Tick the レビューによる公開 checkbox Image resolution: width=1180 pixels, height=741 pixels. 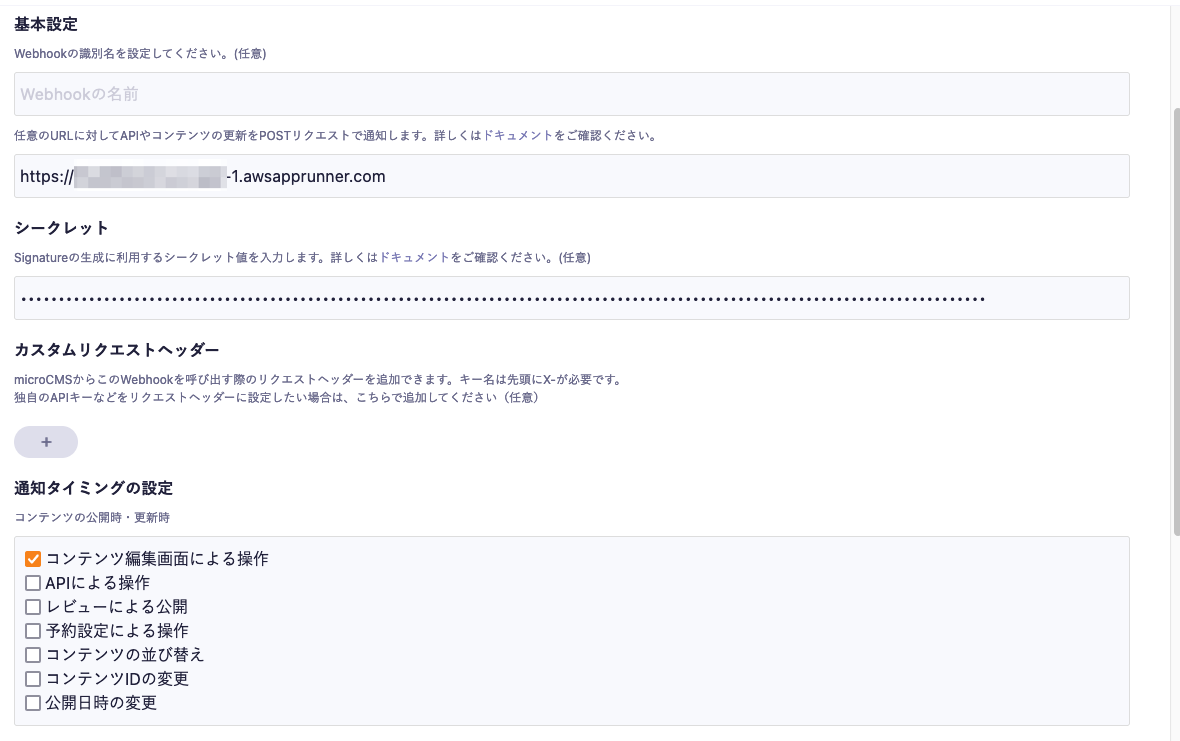(33, 607)
